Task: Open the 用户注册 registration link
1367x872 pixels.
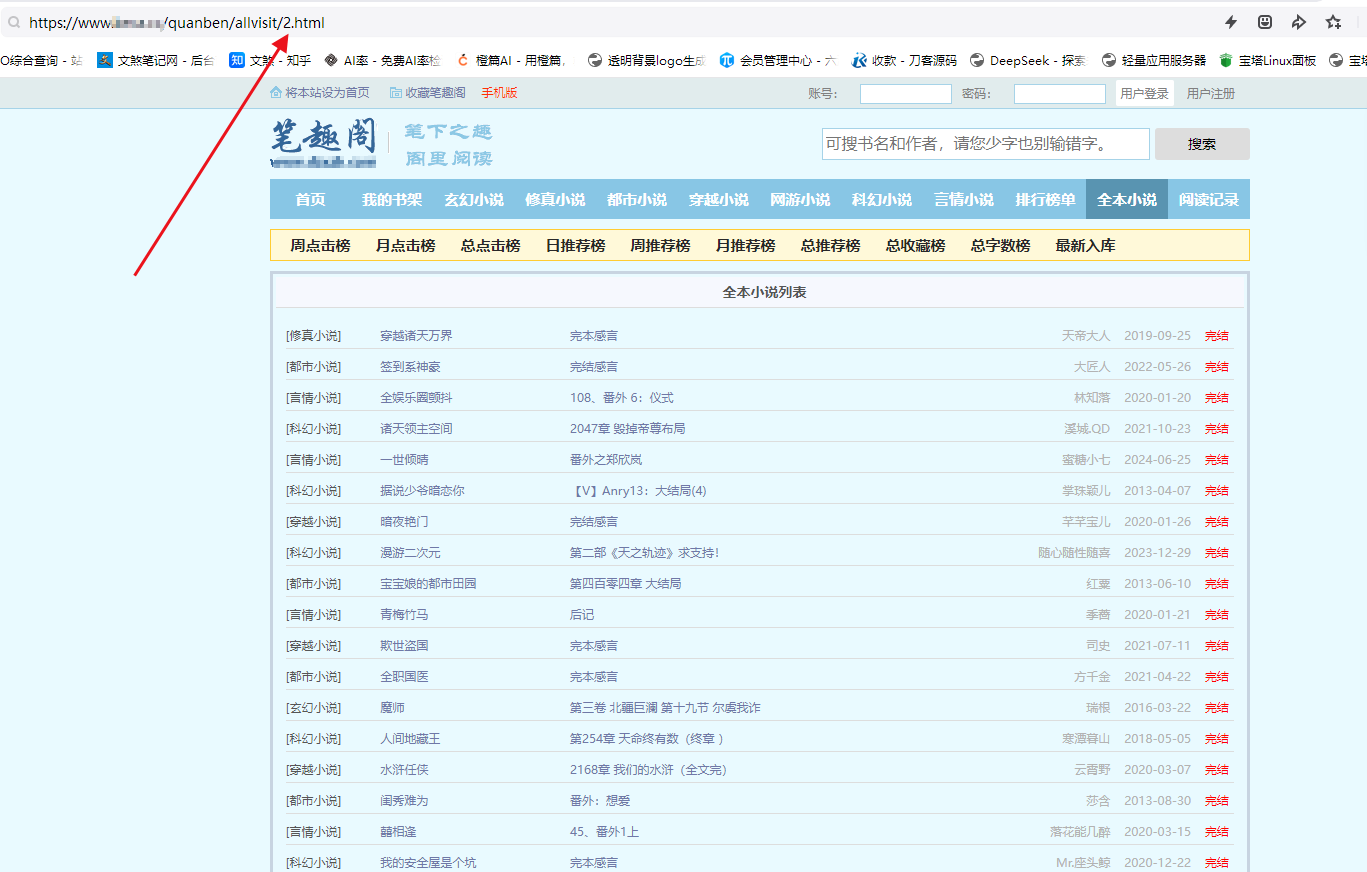Action: pyautogui.click(x=1211, y=93)
